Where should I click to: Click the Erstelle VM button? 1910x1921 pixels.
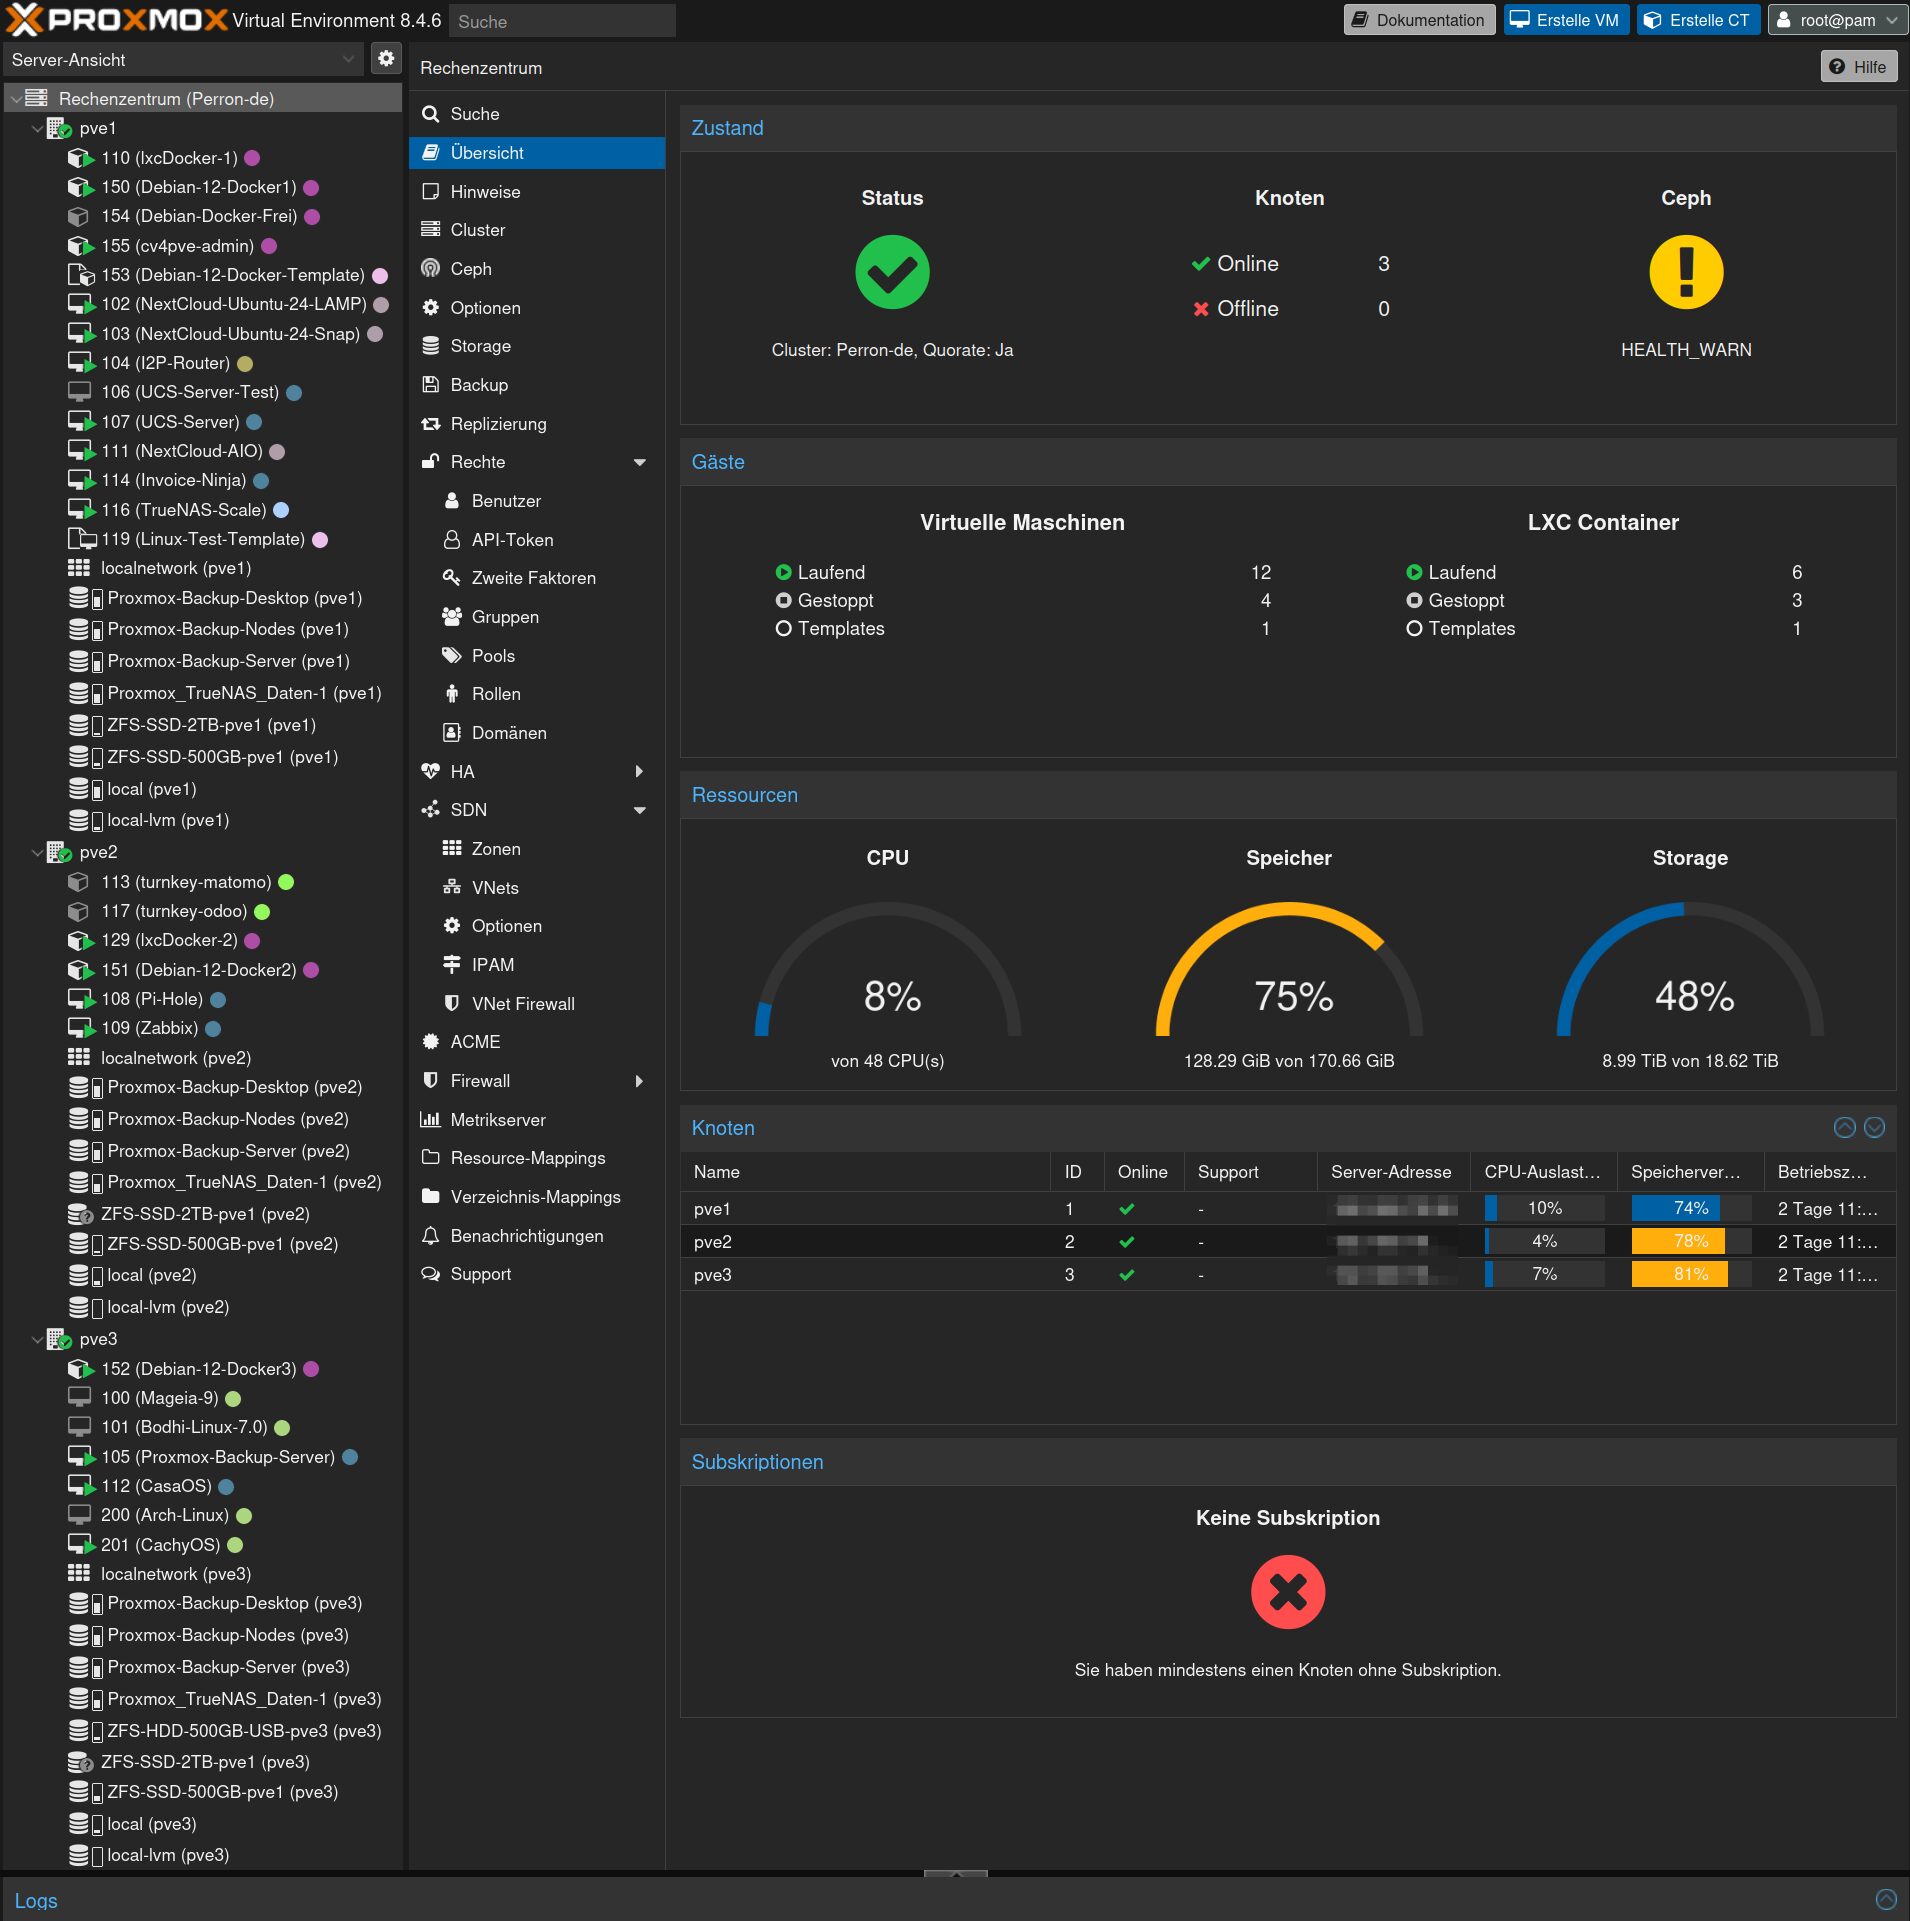1566,20
